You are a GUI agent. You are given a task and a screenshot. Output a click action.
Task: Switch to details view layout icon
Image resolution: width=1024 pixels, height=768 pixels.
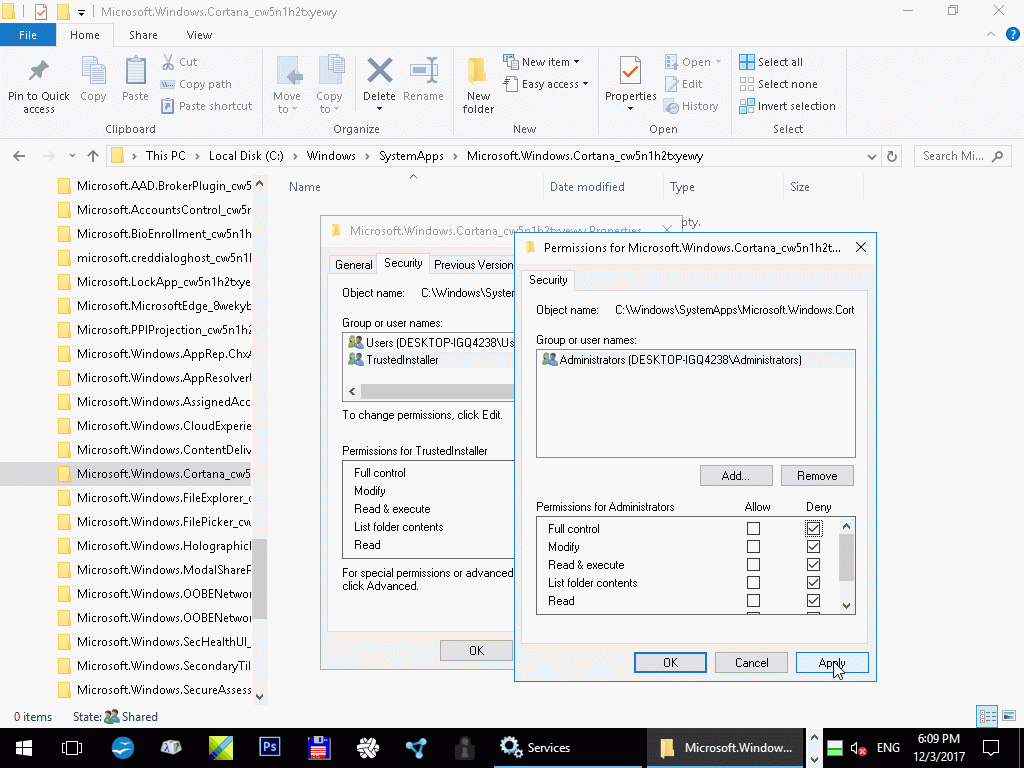click(x=987, y=716)
